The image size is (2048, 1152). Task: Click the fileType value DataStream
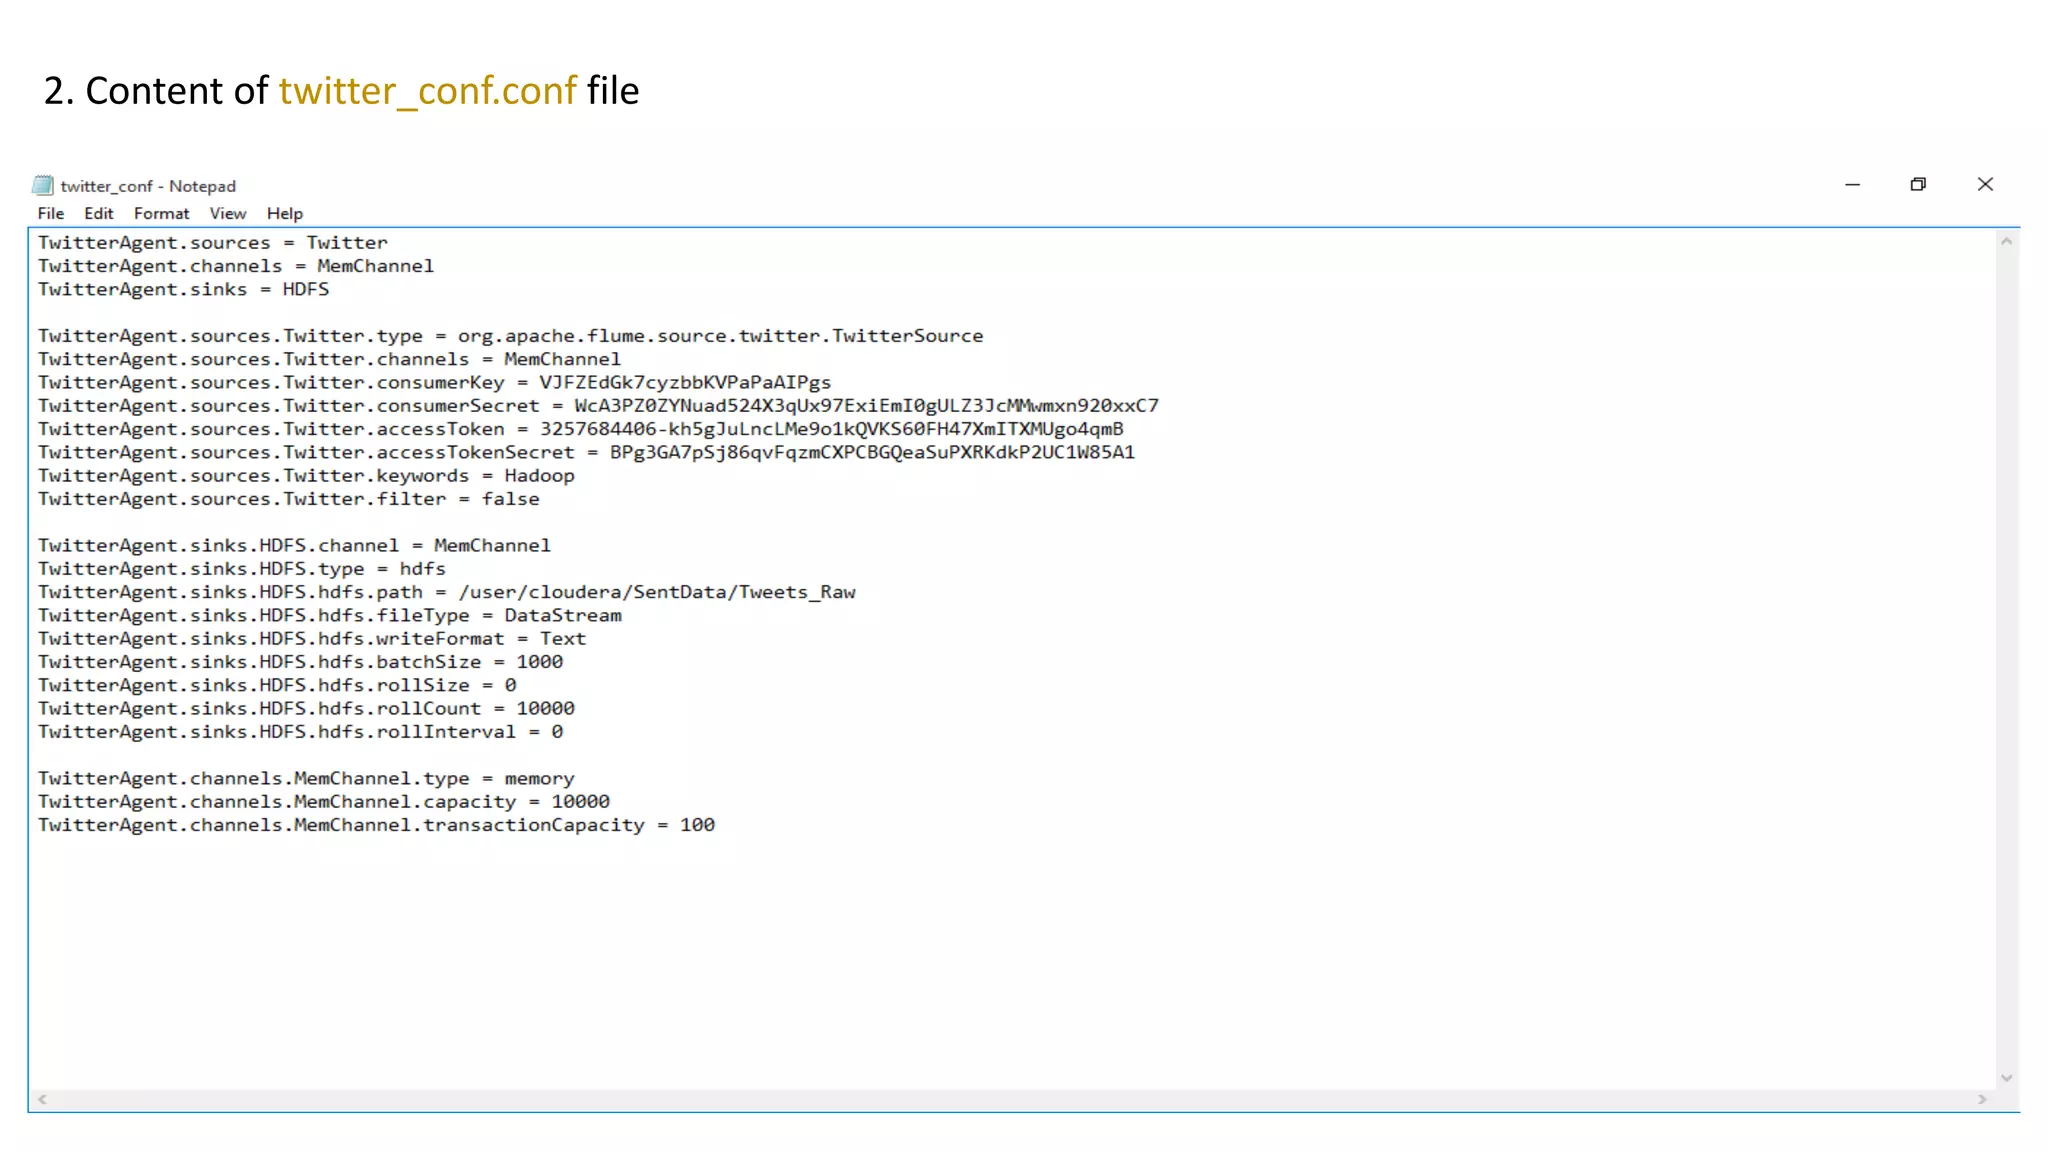point(562,615)
